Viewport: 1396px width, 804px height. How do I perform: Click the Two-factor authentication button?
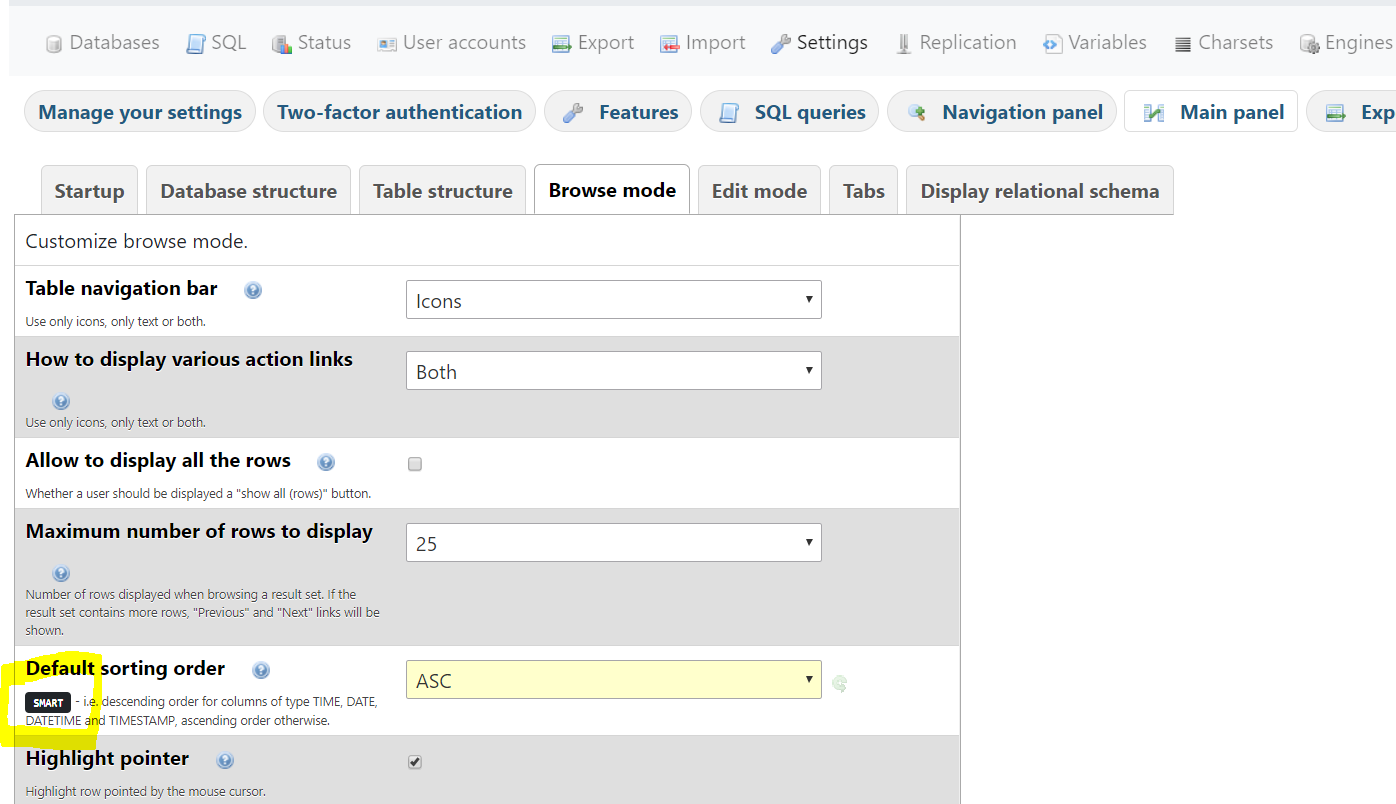399,111
